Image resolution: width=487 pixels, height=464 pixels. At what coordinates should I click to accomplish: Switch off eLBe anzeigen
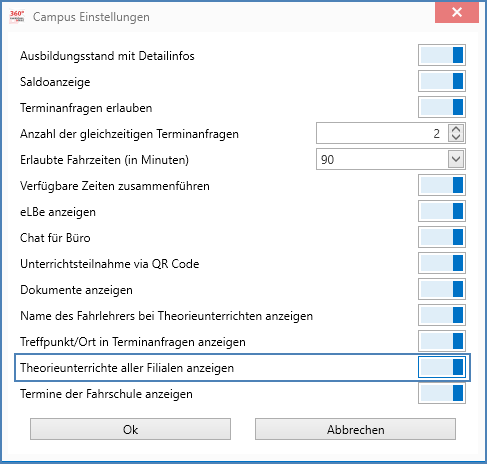442,211
